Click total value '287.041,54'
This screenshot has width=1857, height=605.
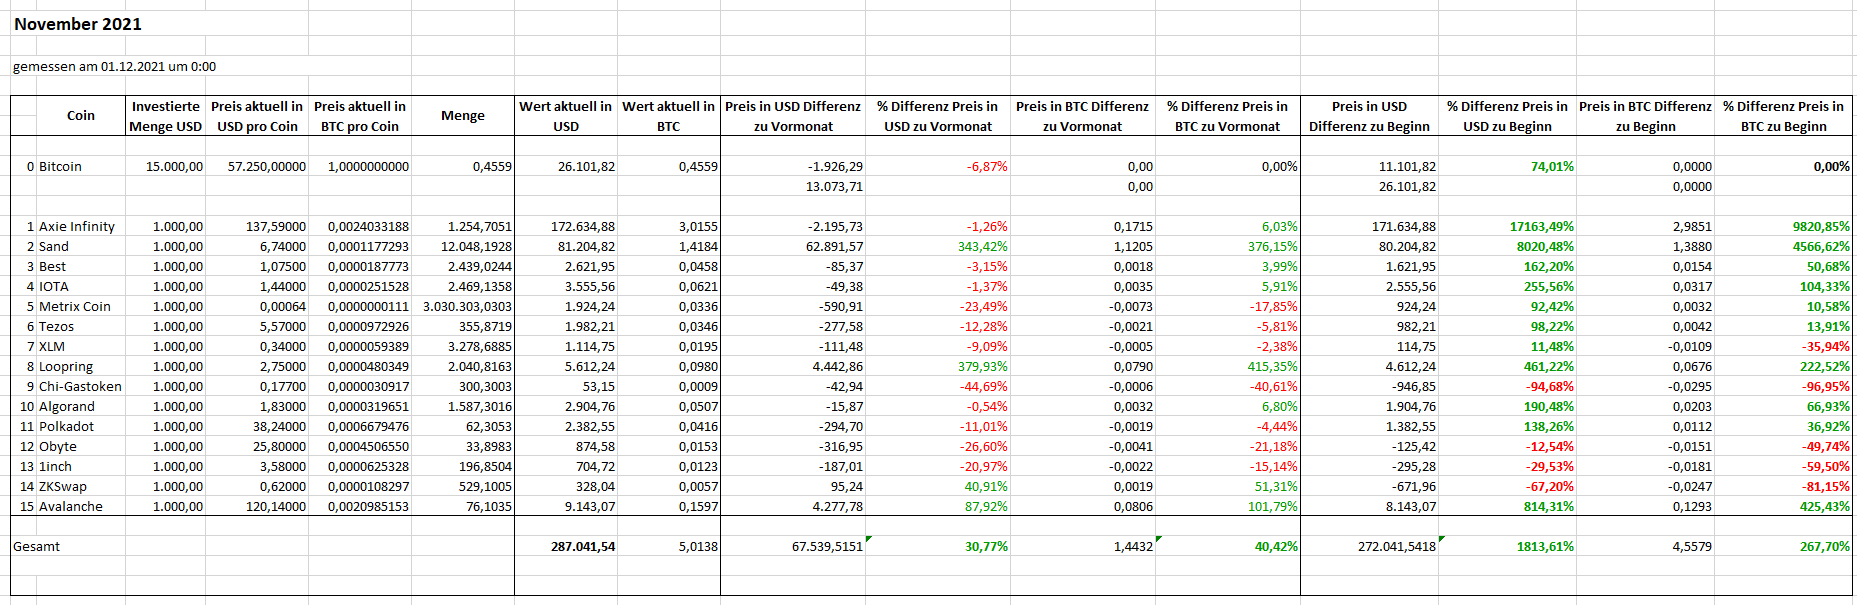coord(583,547)
